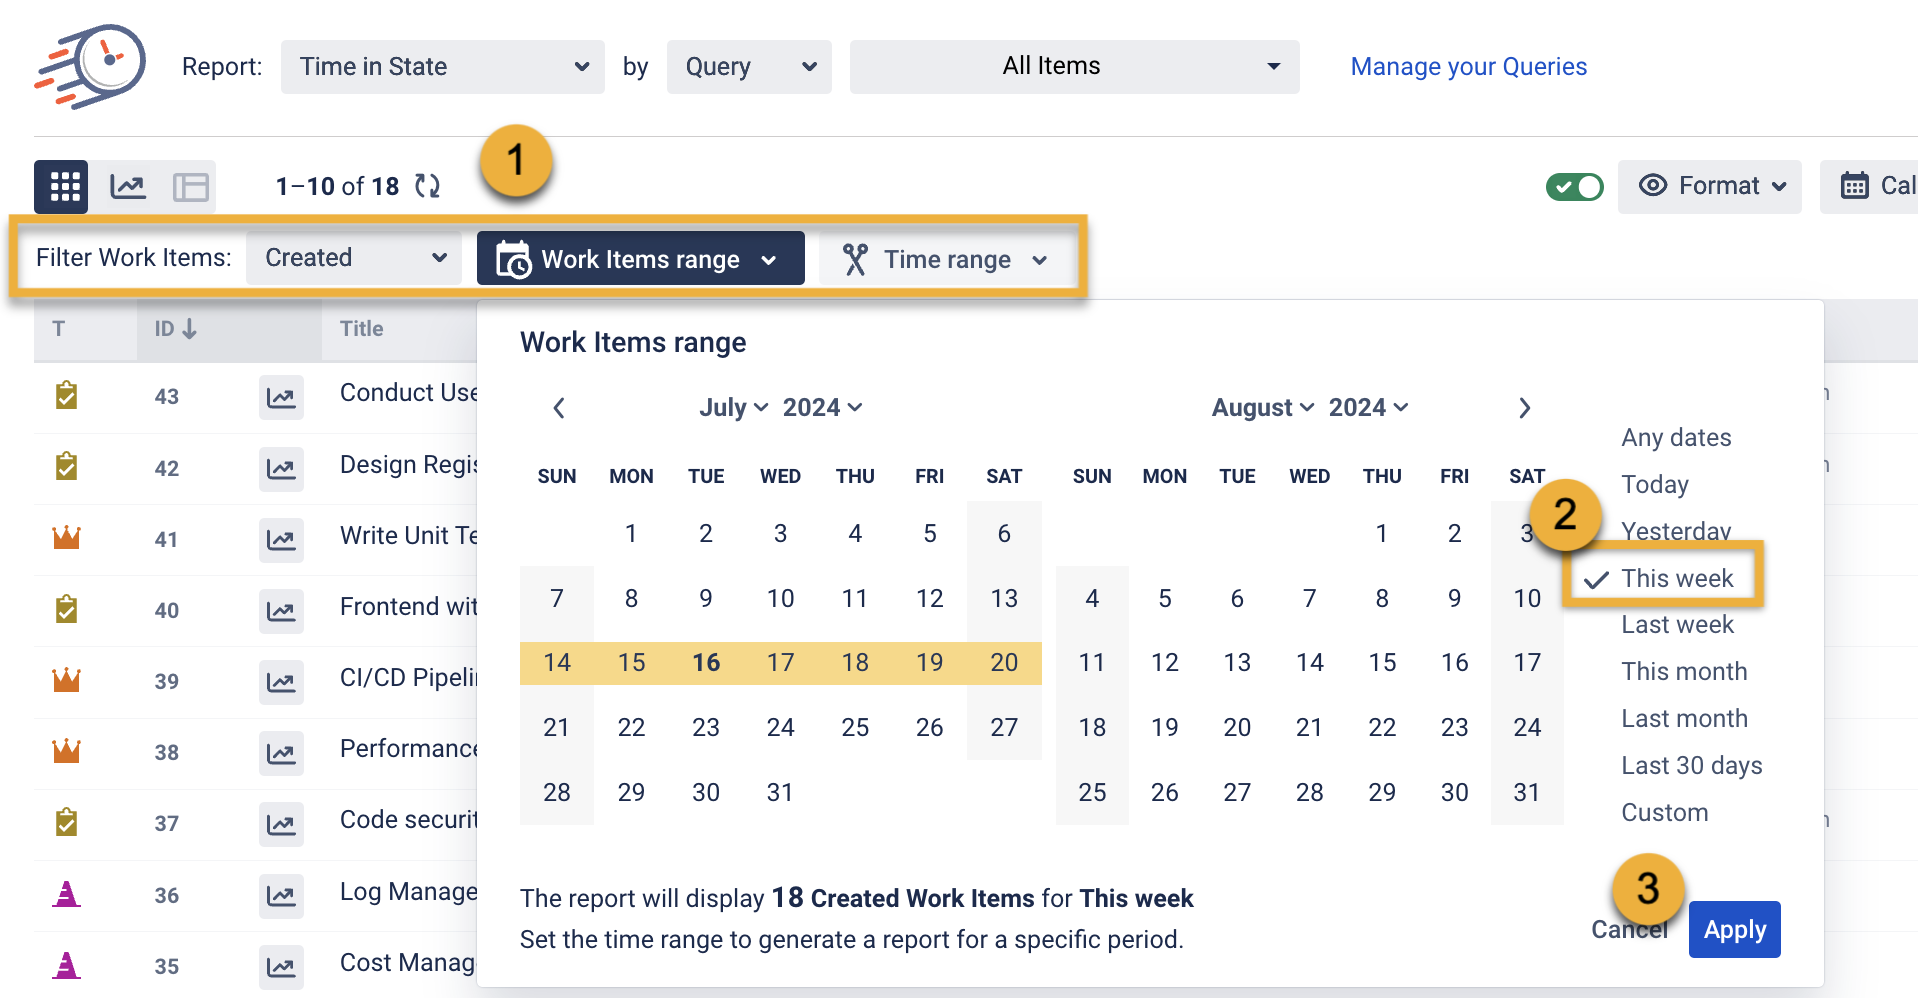Go to previous month in calendar
The height and width of the screenshot is (998, 1918).
559,408
